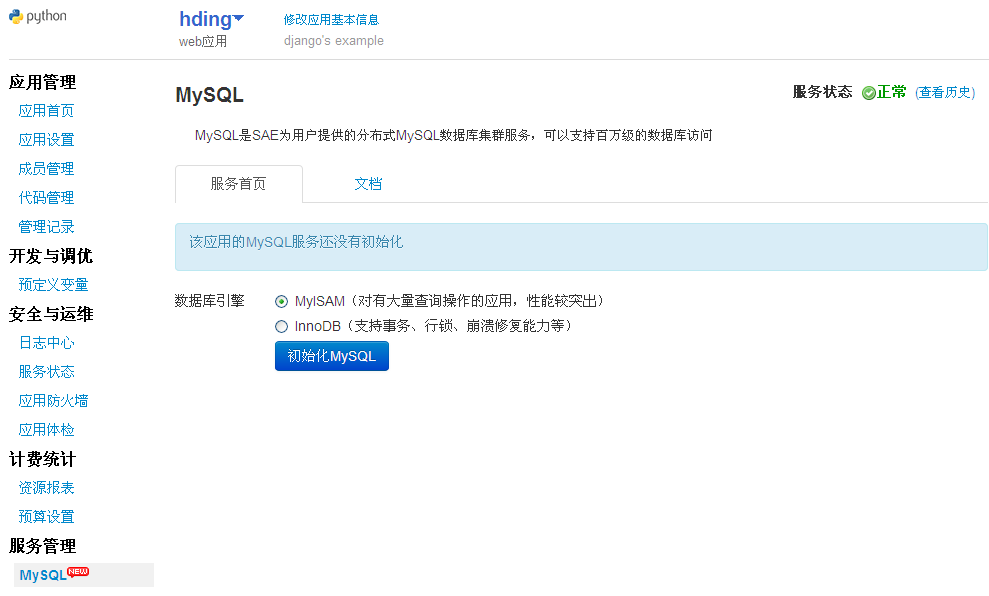Open the hding app dropdown arrow
Image resolution: width=989 pixels, height=596 pixels.
[x=238, y=19]
